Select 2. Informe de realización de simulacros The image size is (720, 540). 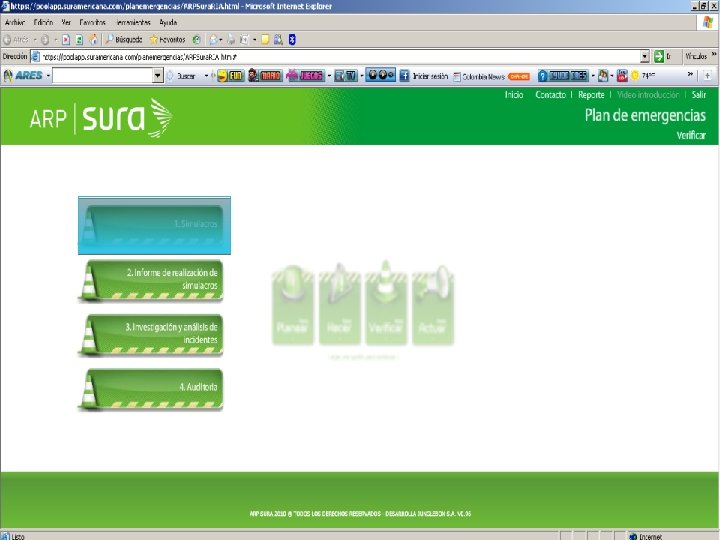click(x=151, y=281)
